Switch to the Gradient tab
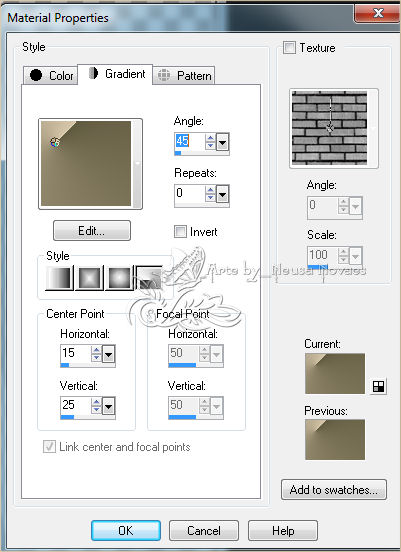The width and height of the screenshot is (401, 552). click(x=115, y=74)
